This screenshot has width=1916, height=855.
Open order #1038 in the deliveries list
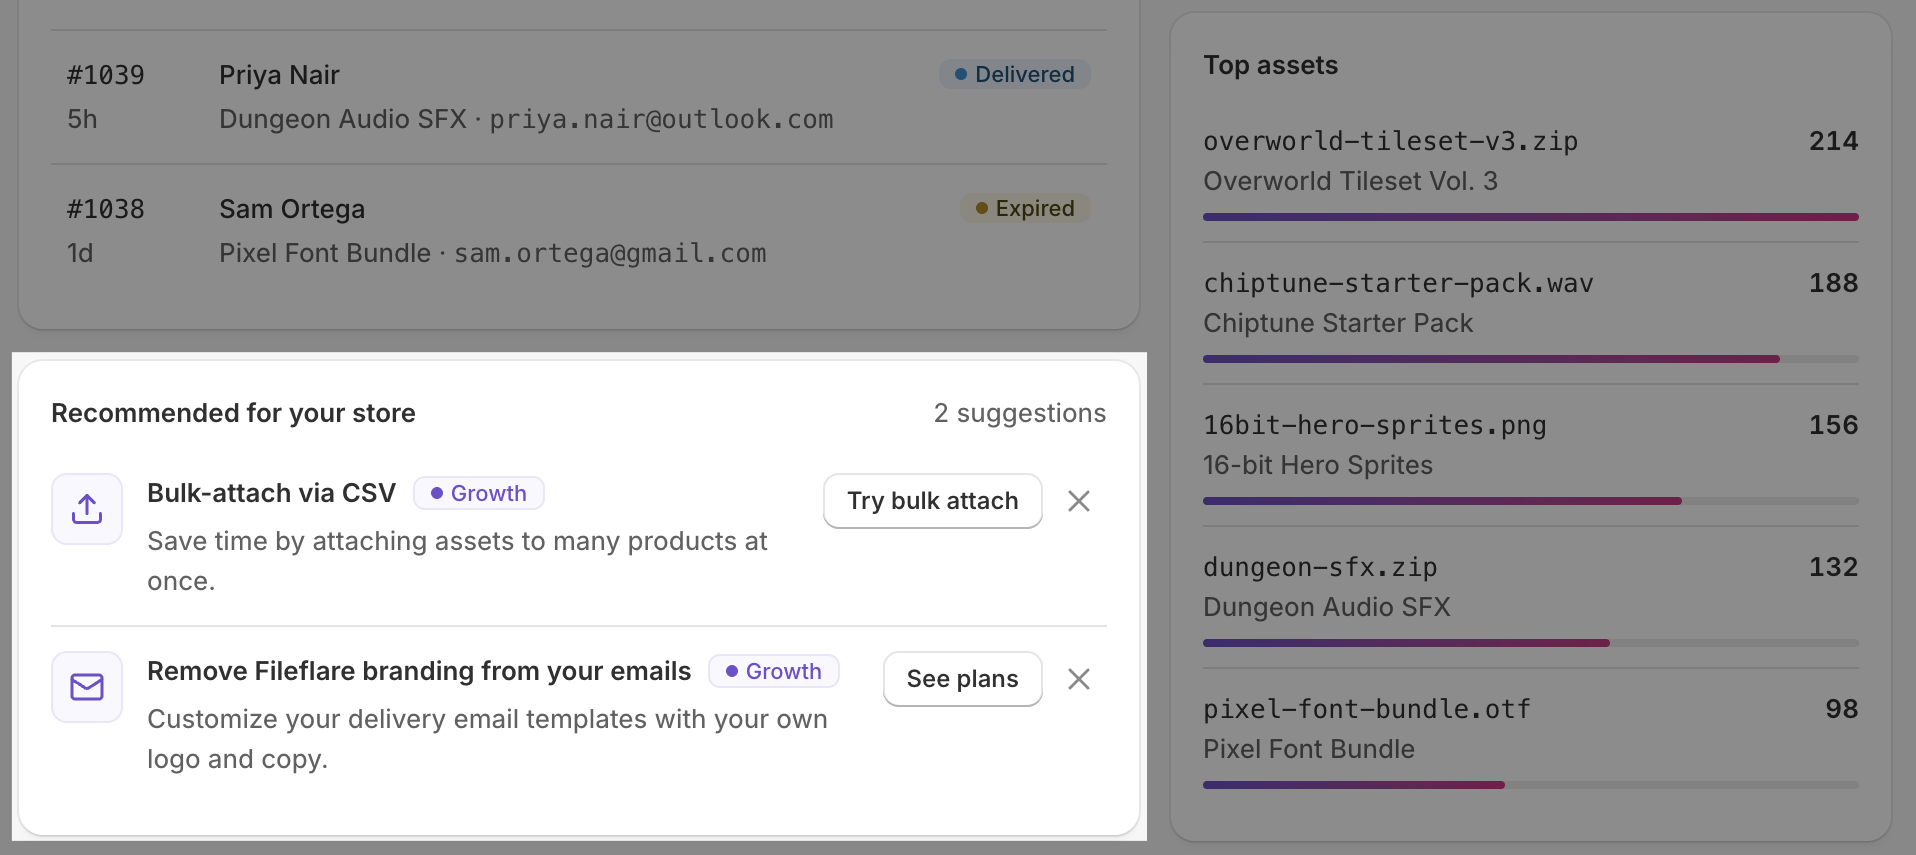(x=579, y=231)
